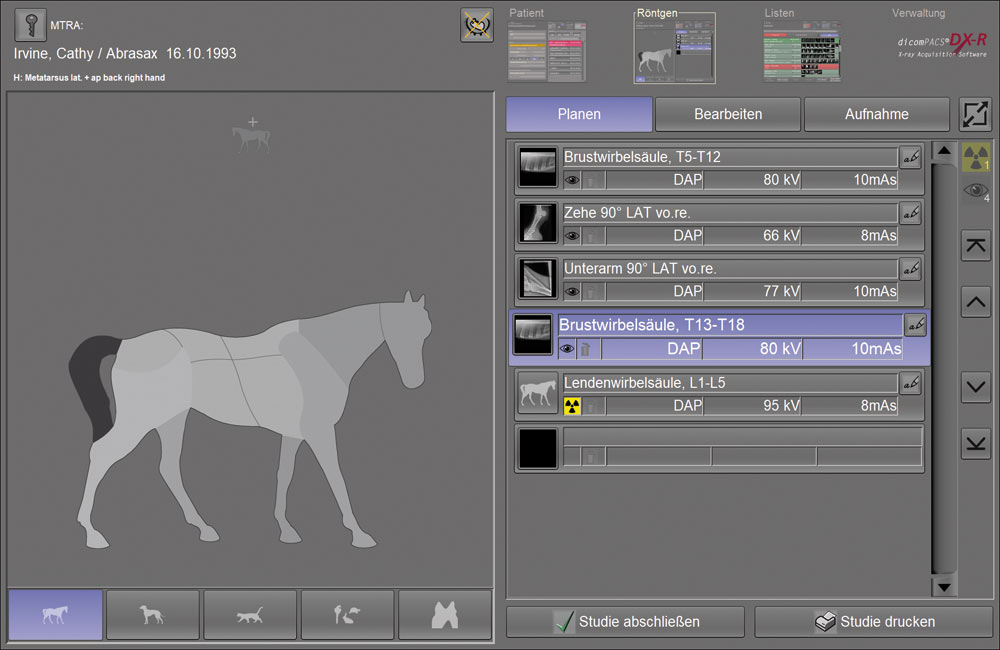The image size is (1000, 650).
Task: Toggle the radiation filter in the right sidebar
Action: click(975, 157)
